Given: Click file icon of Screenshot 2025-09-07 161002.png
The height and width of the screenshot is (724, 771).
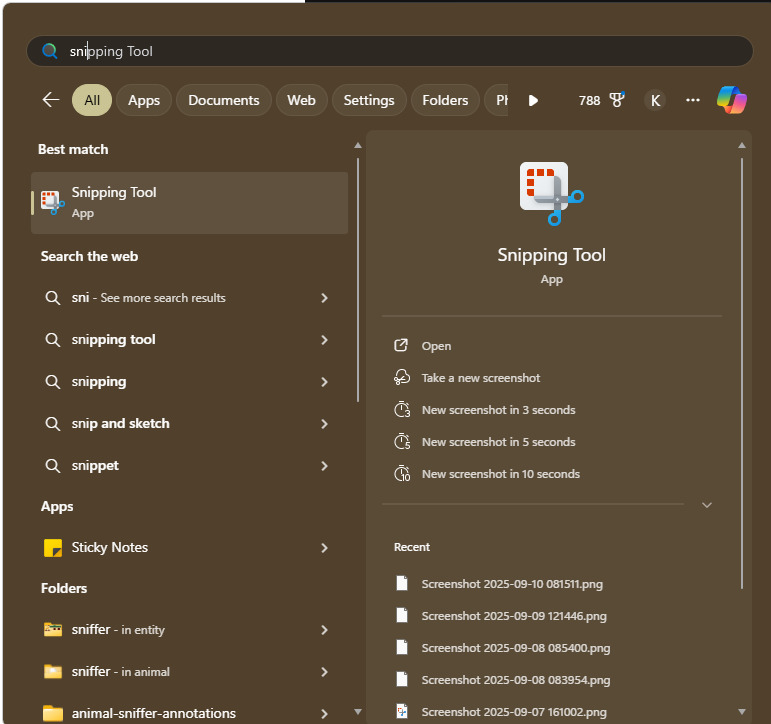Looking at the screenshot, I should tap(402, 711).
